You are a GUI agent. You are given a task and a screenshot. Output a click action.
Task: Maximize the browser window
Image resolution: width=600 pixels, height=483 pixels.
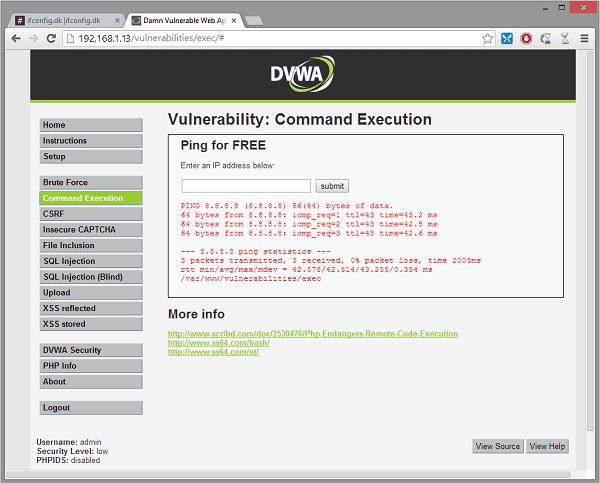click(x=562, y=8)
